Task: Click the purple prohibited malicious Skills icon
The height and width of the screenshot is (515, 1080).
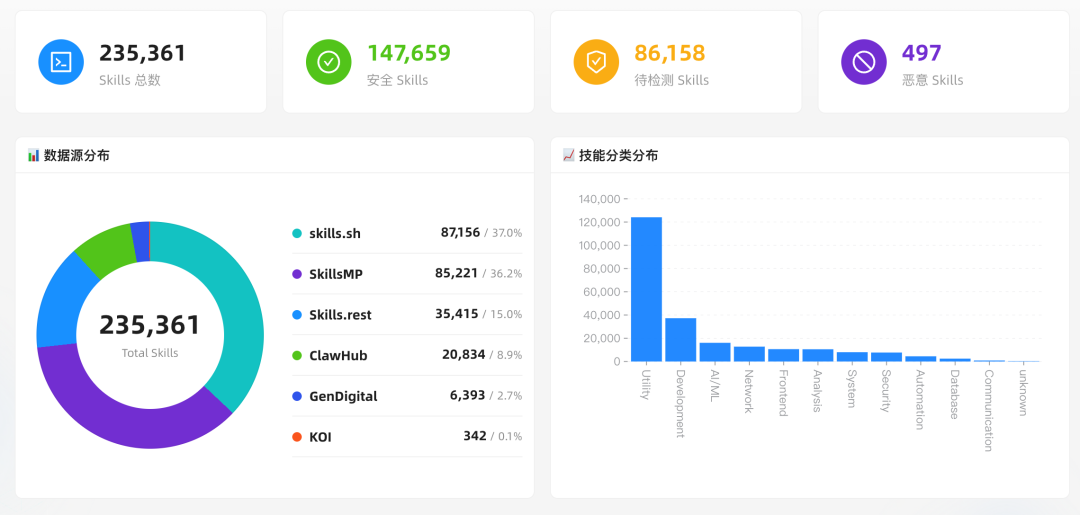Action: coord(863,62)
